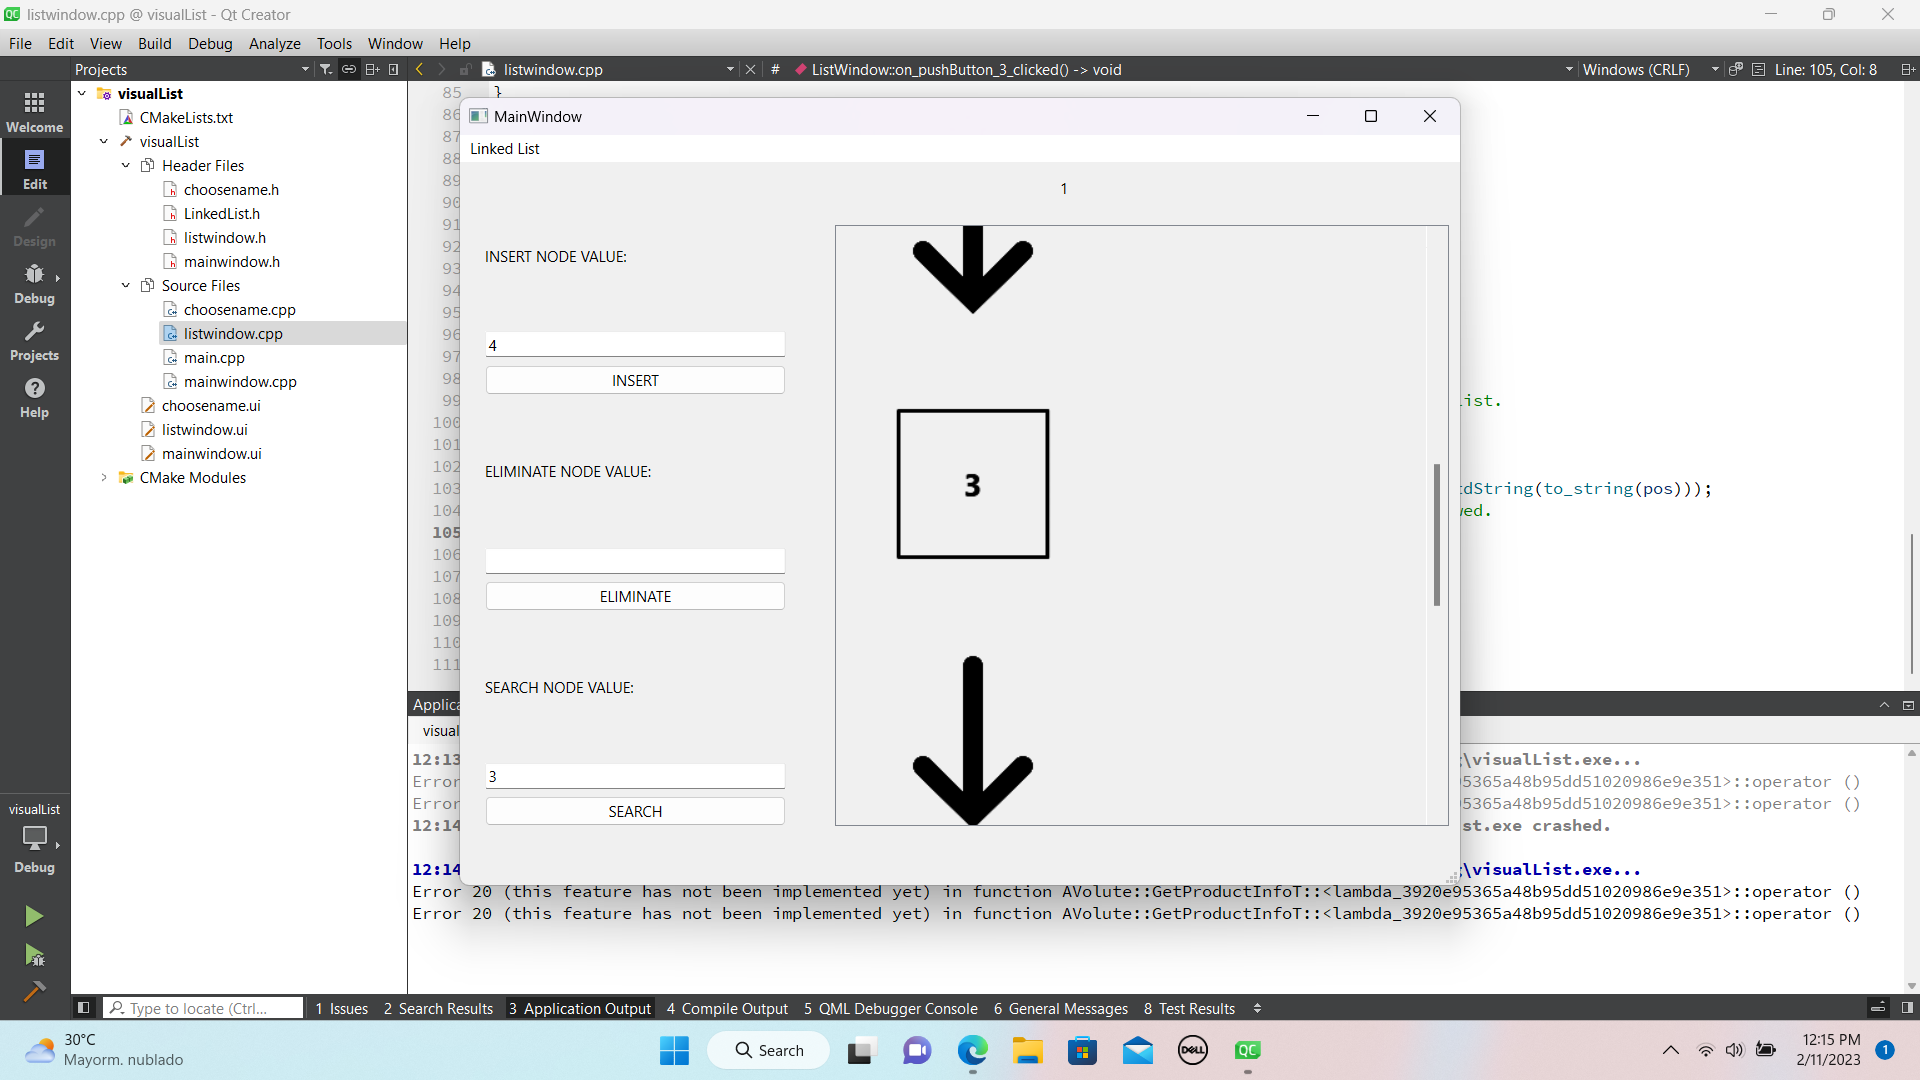Click the green Run button

point(34,916)
